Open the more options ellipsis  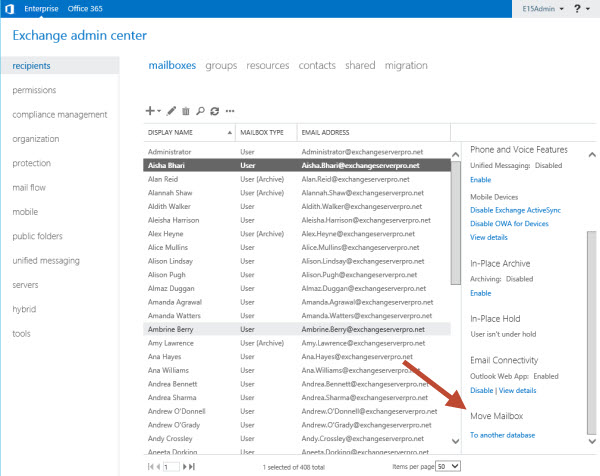230,111
